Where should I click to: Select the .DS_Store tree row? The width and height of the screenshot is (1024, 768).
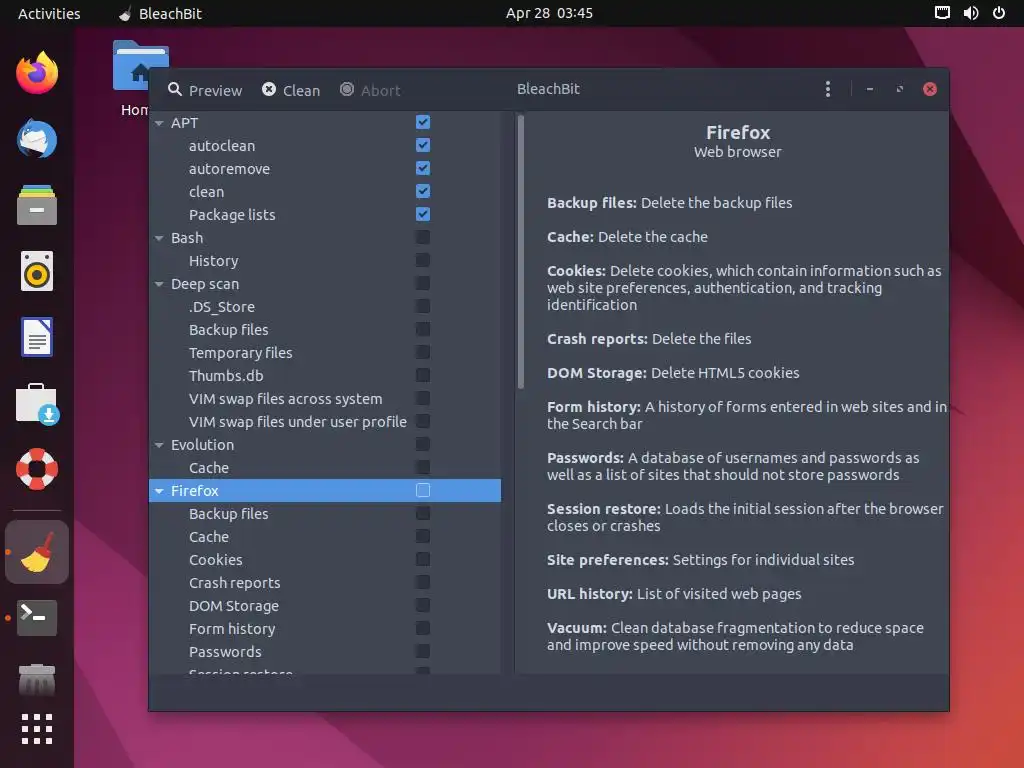pos(325,306)
